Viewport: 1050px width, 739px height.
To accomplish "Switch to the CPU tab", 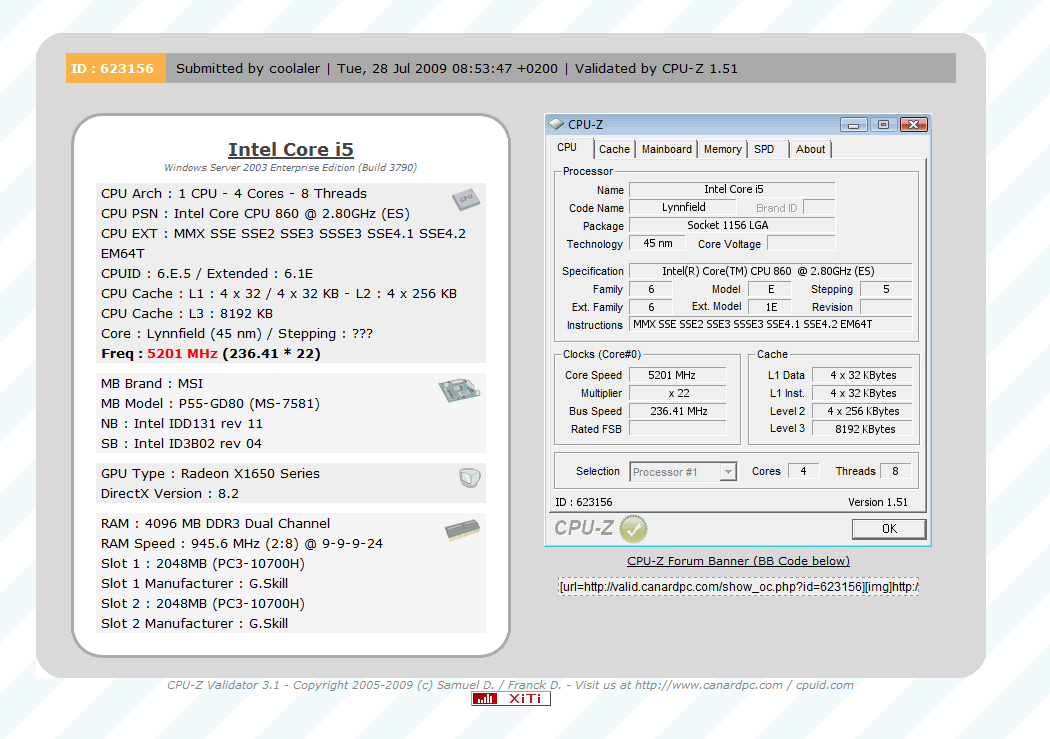I will [567, 147].
